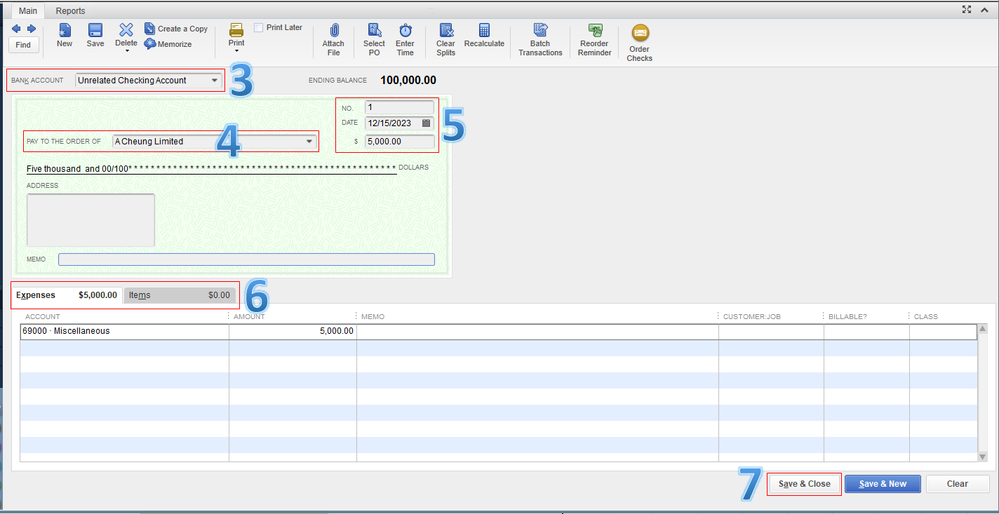Image resolution: width=999 pixels, height=514 pixels.
Task: Click scroll down arrow in expenses table
Action: [x=982, y=456]
